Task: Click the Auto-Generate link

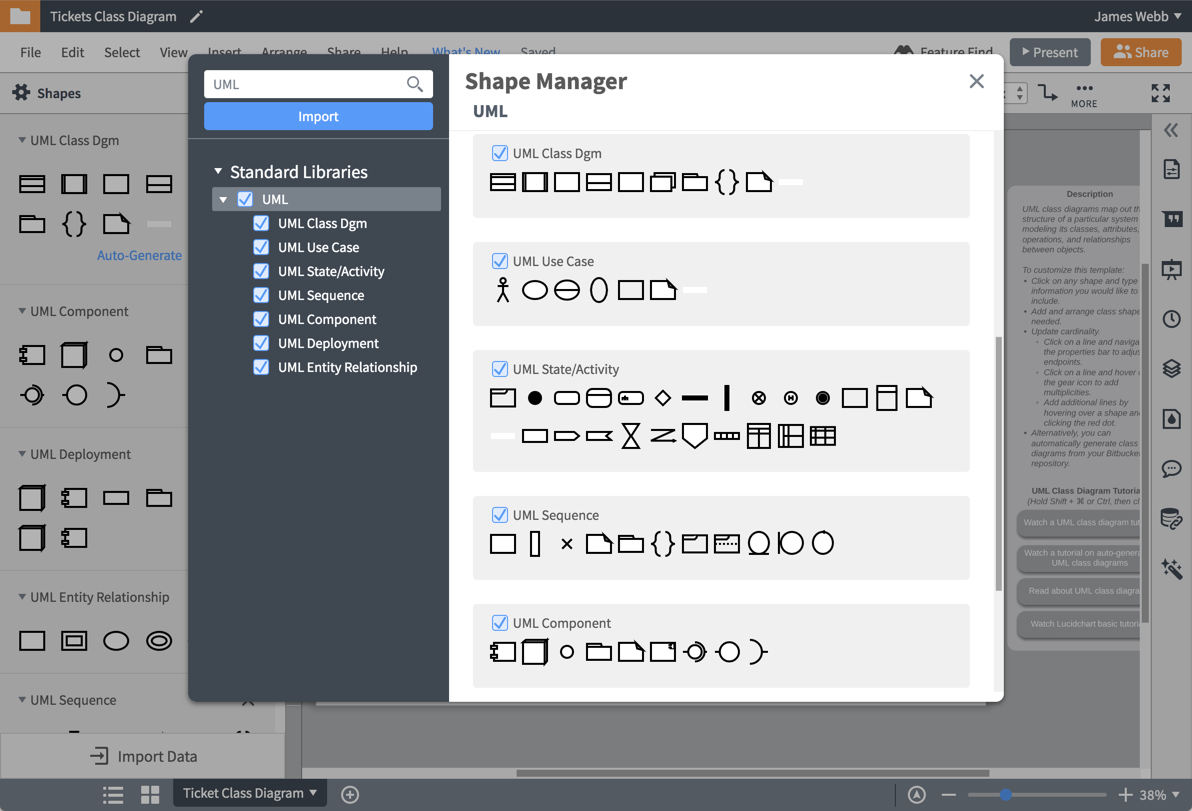Action: (139, 255)
